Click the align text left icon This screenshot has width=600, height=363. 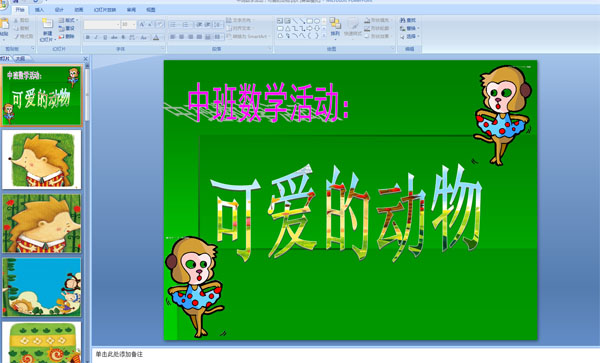[173, 37]
